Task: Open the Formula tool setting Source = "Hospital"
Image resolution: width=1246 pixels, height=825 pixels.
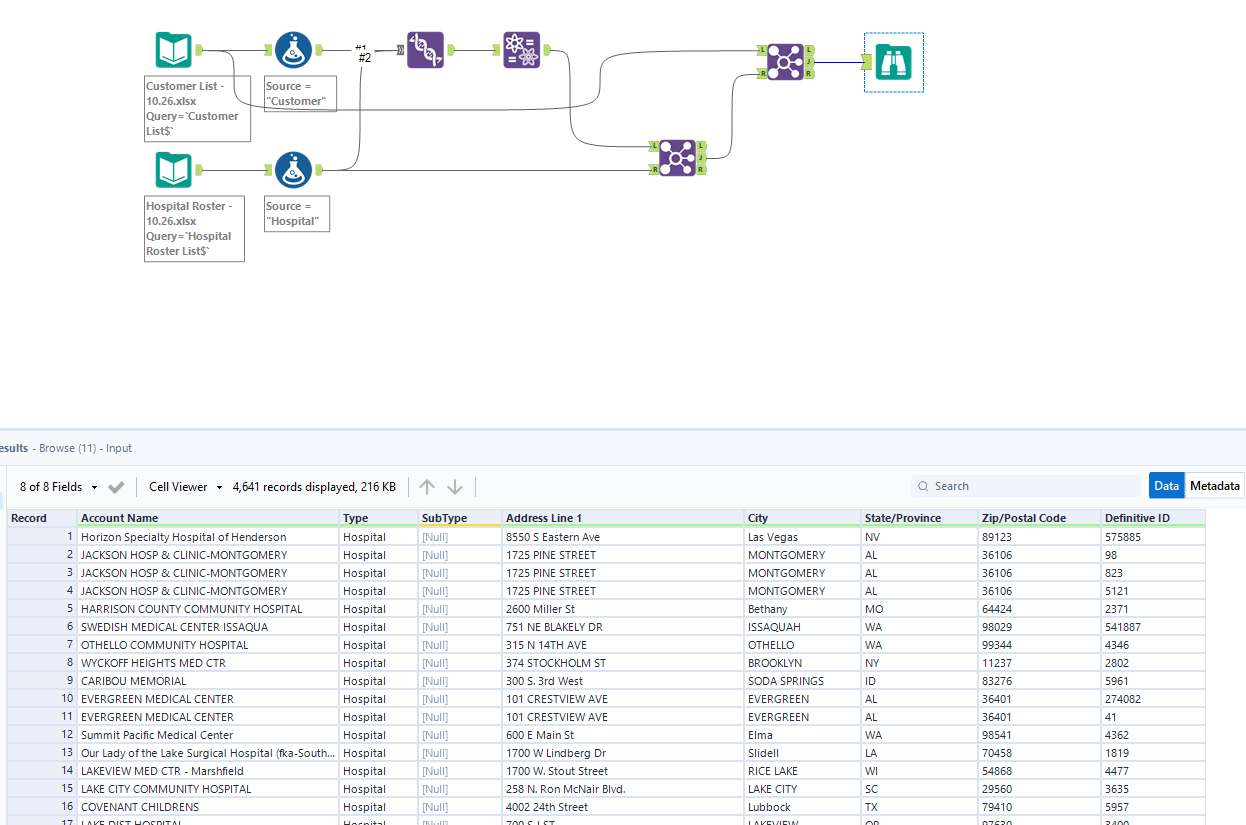Action: pos(293,168)
